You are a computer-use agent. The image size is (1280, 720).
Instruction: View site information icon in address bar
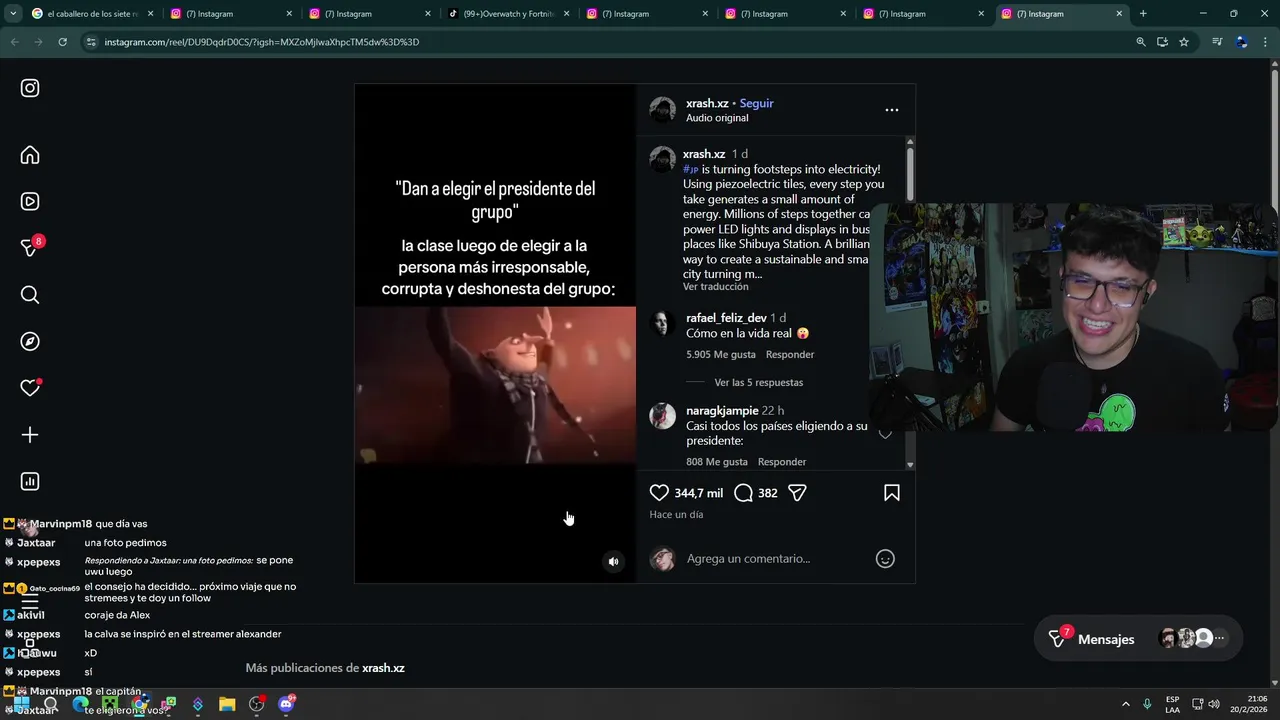click(91, 42)
